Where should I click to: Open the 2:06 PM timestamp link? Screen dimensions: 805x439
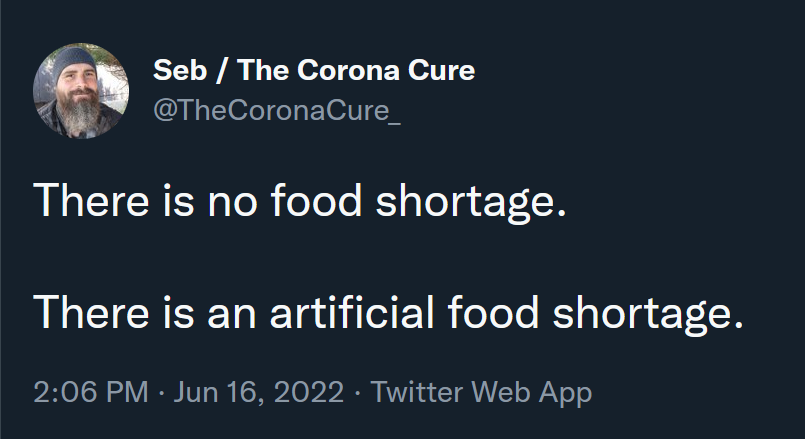click(x=91, y=392)
